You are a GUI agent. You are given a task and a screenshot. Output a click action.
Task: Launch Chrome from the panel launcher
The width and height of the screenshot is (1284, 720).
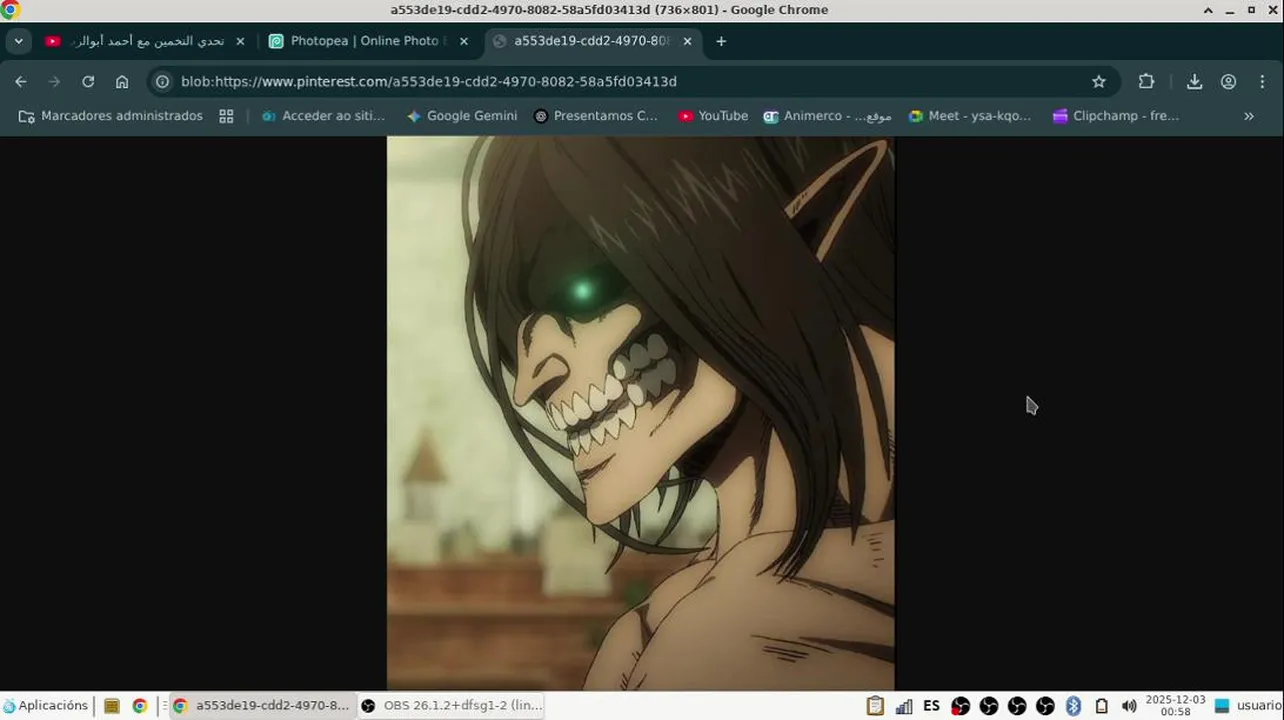pos(140,706)
